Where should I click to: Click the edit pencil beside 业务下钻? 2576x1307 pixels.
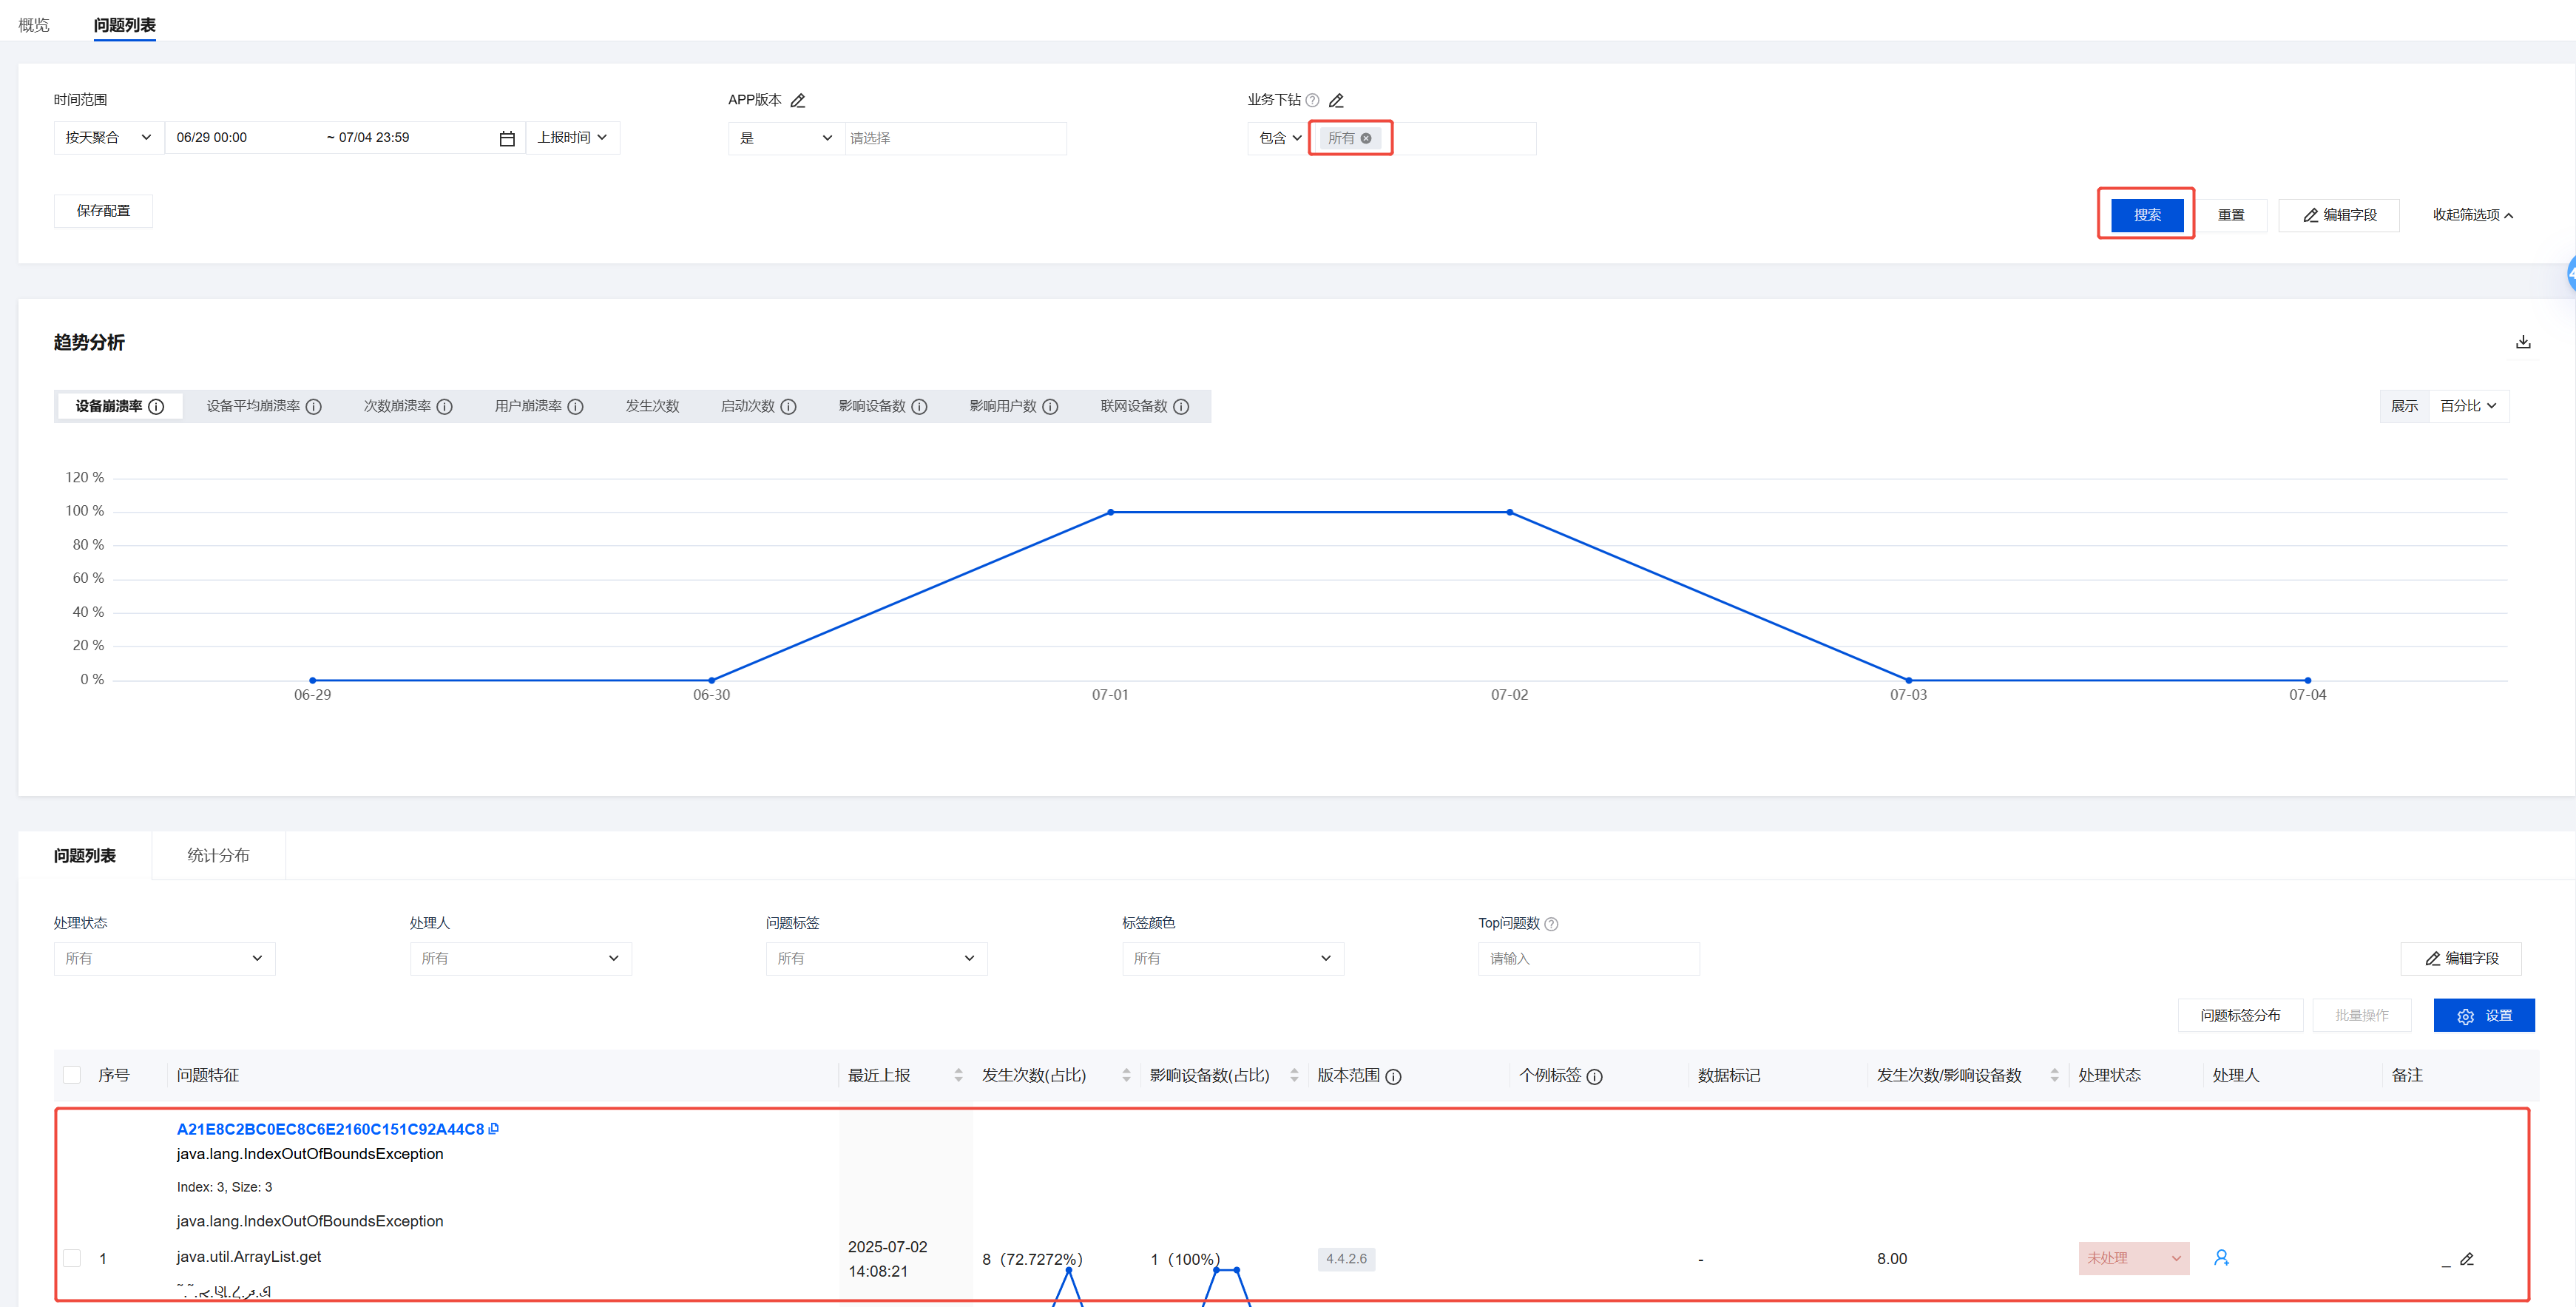[x=1336, y=101]
